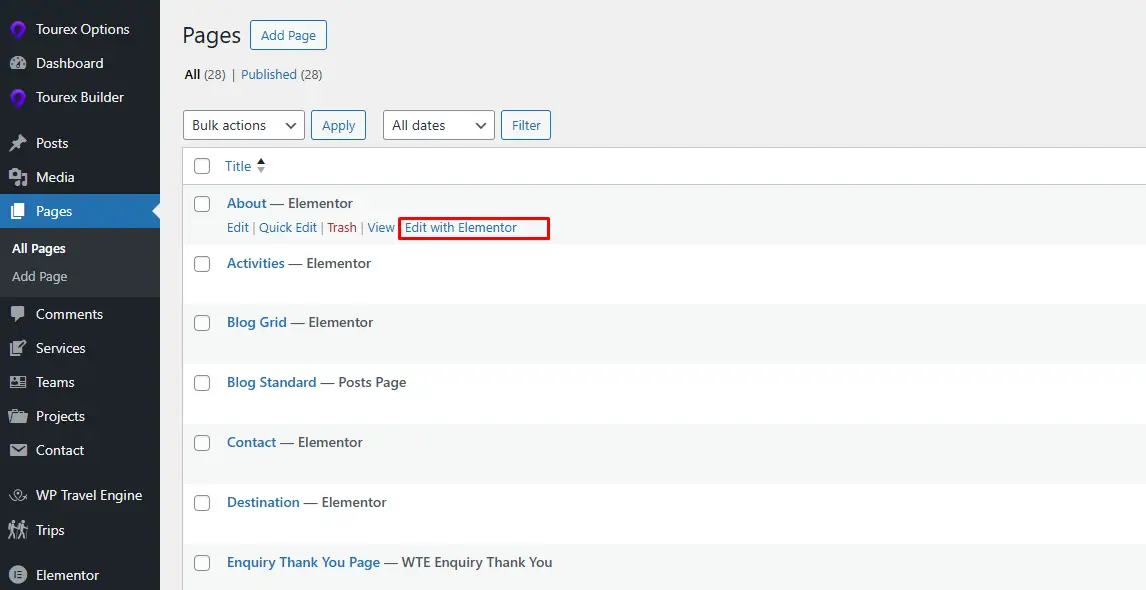Go to the Dashboard menu item
The height and width of the screenshot is (590, 1146).
coord(80,64)
